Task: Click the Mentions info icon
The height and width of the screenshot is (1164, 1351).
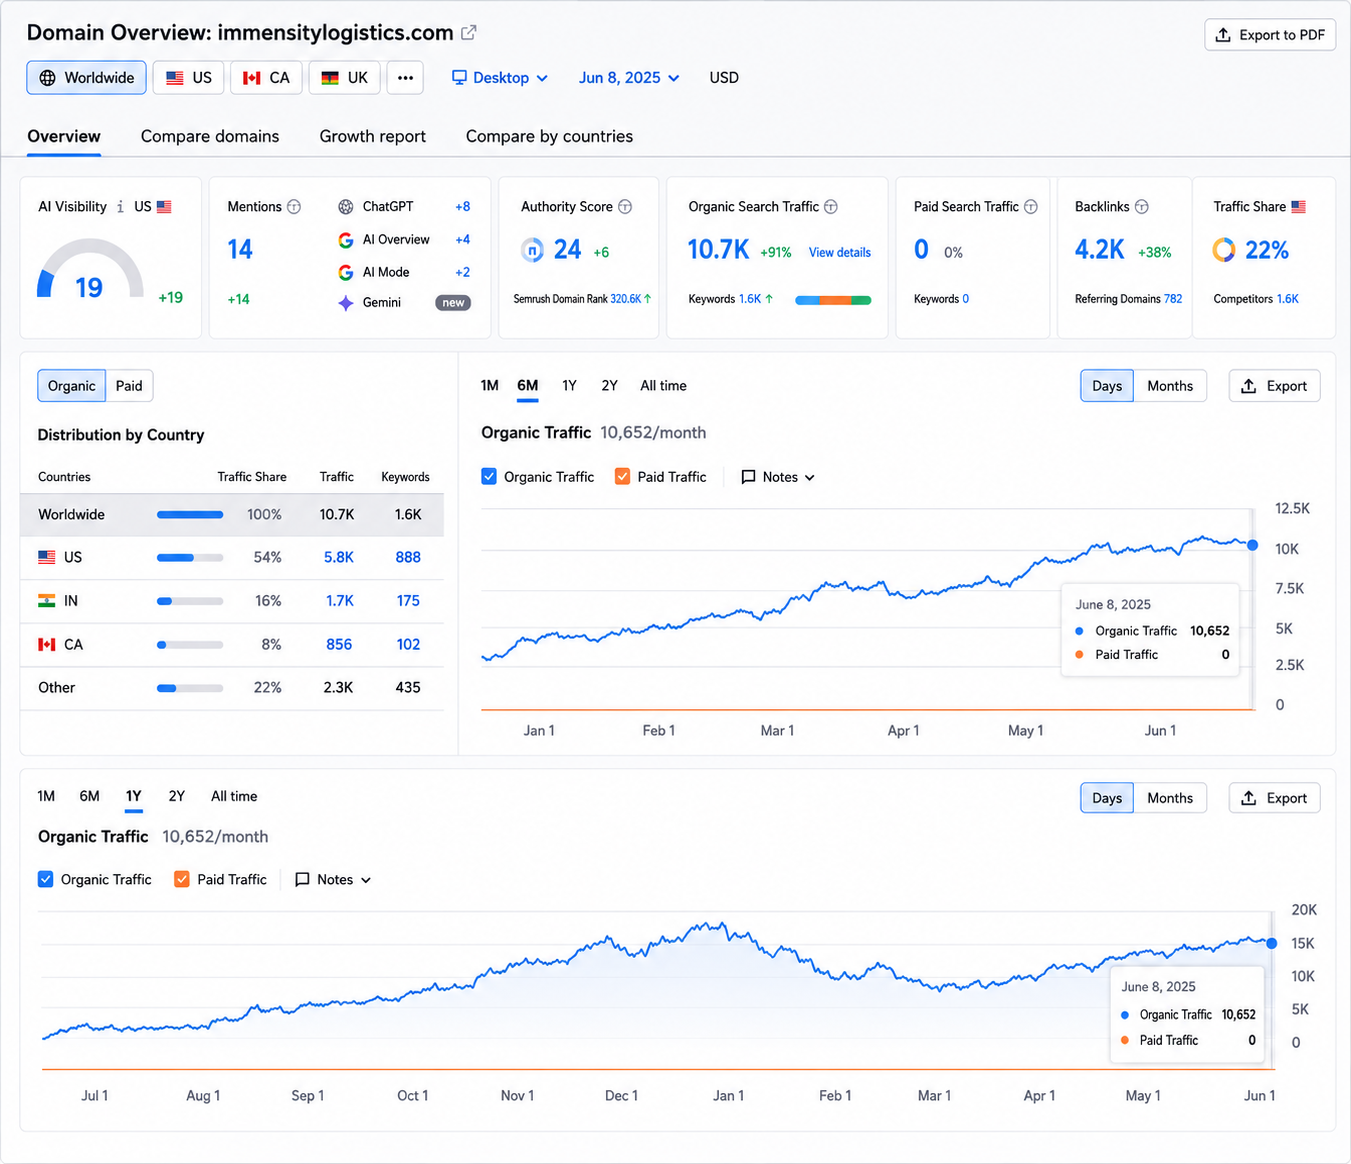Action: [x=294, y=207]
